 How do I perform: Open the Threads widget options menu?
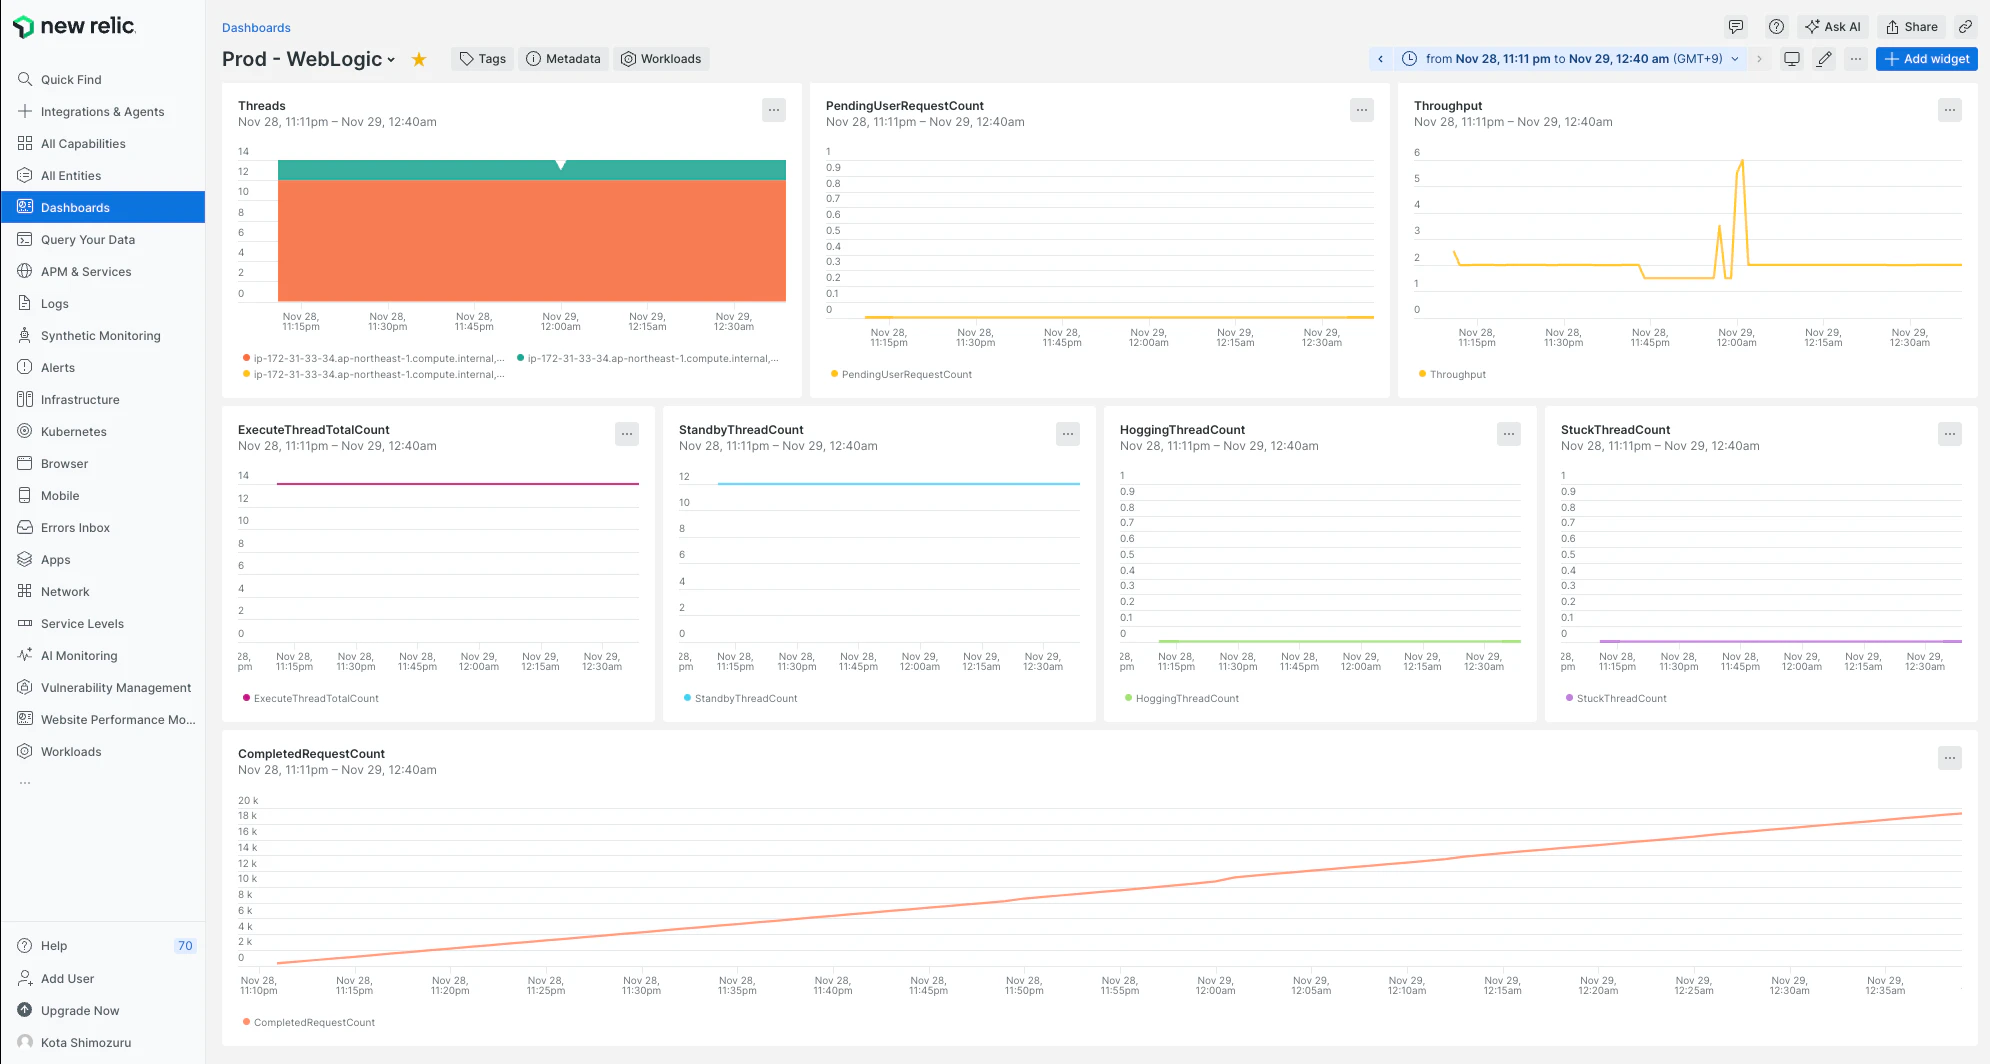click(774, 110)
